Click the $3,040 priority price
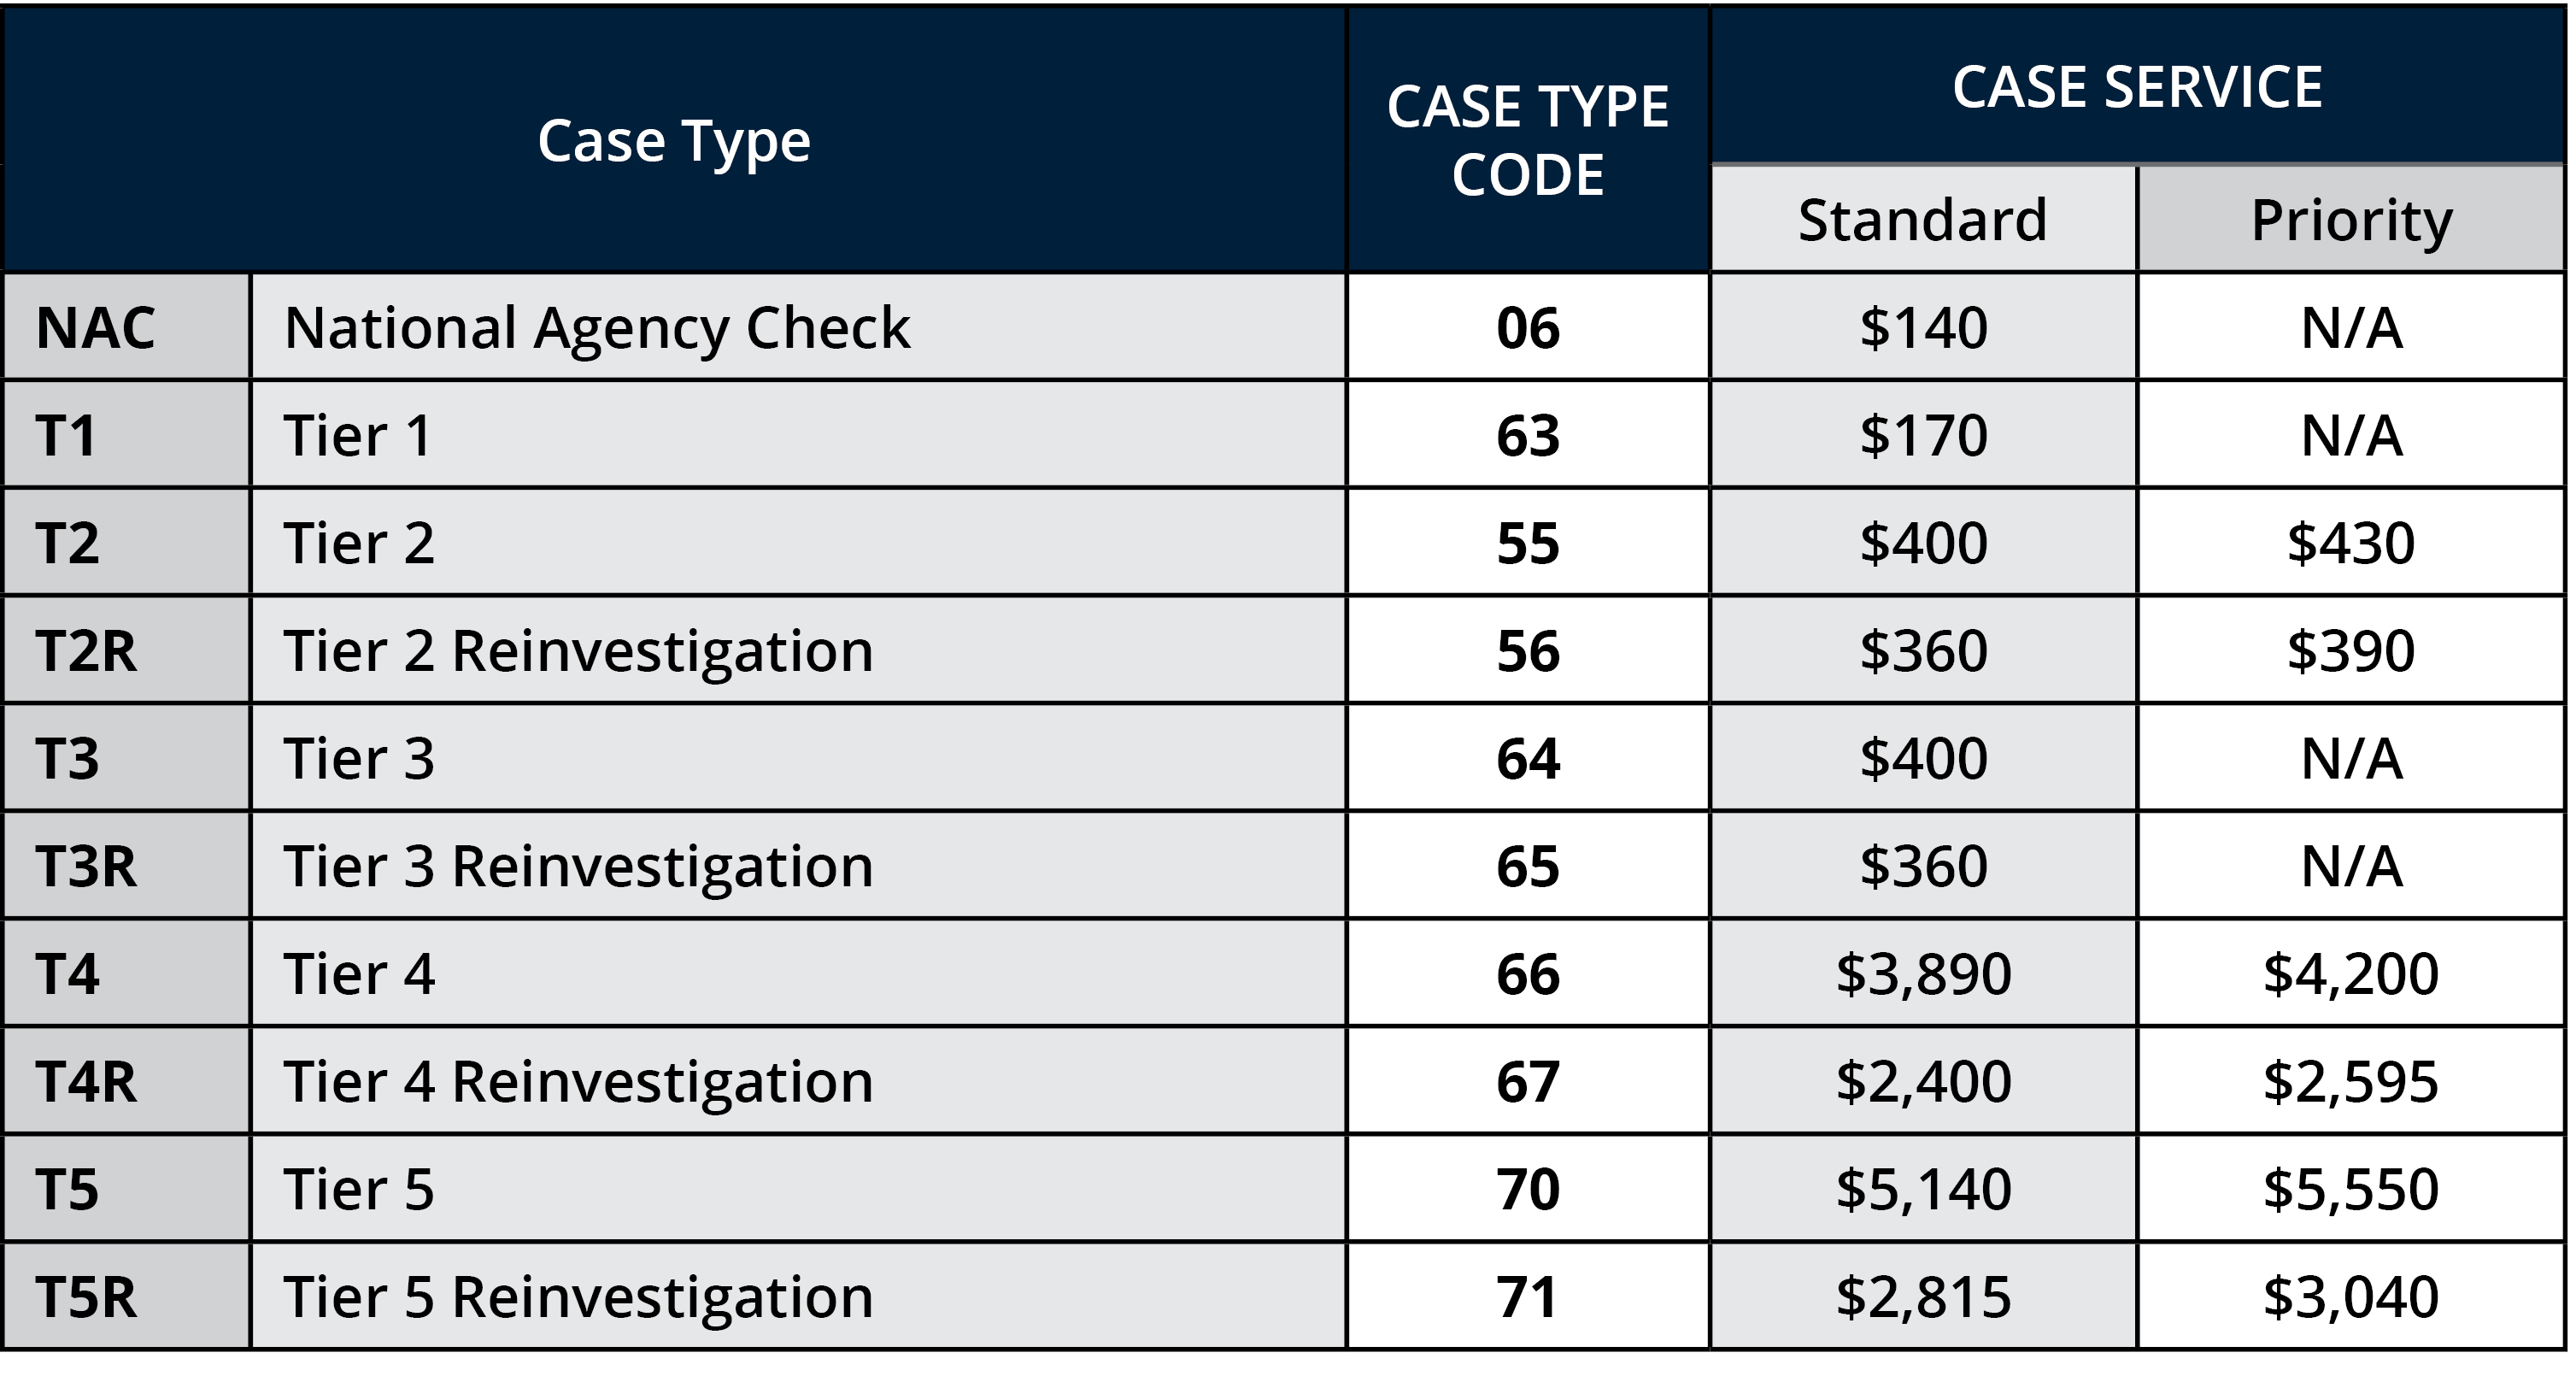The image size is (2576, 1376). (x=2351, y=1297)
